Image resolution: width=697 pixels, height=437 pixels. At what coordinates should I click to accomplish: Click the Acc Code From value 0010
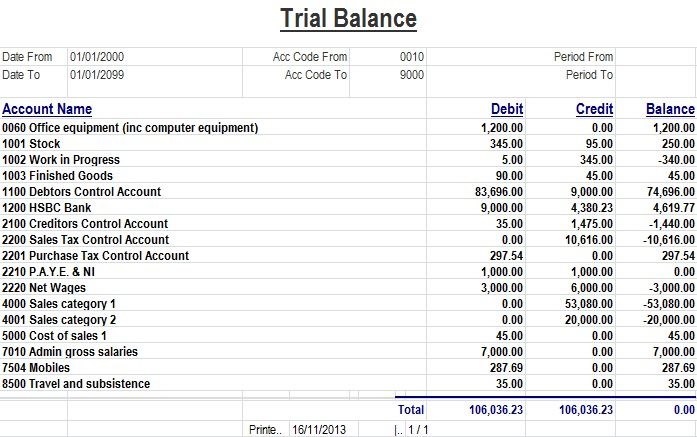(411, 57)
